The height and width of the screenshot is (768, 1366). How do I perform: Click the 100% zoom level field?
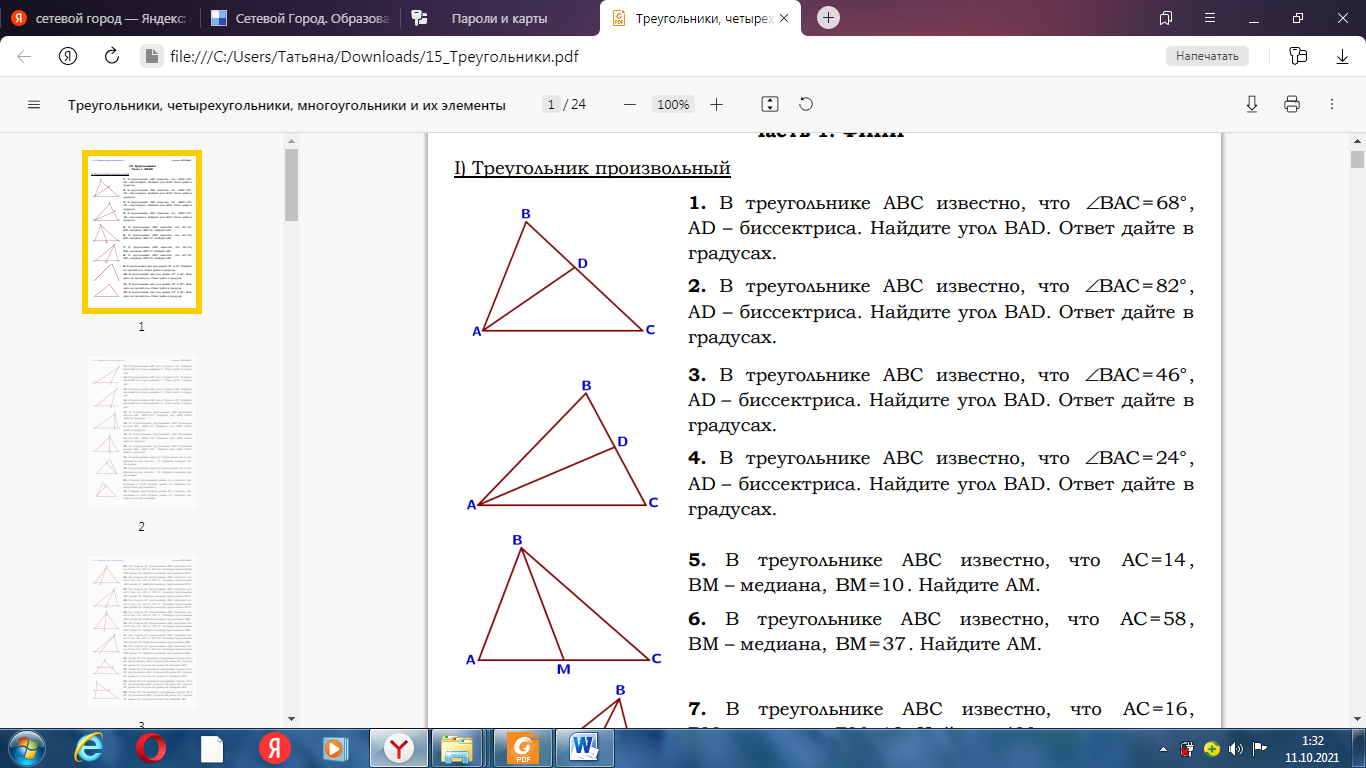pos(673,104)
